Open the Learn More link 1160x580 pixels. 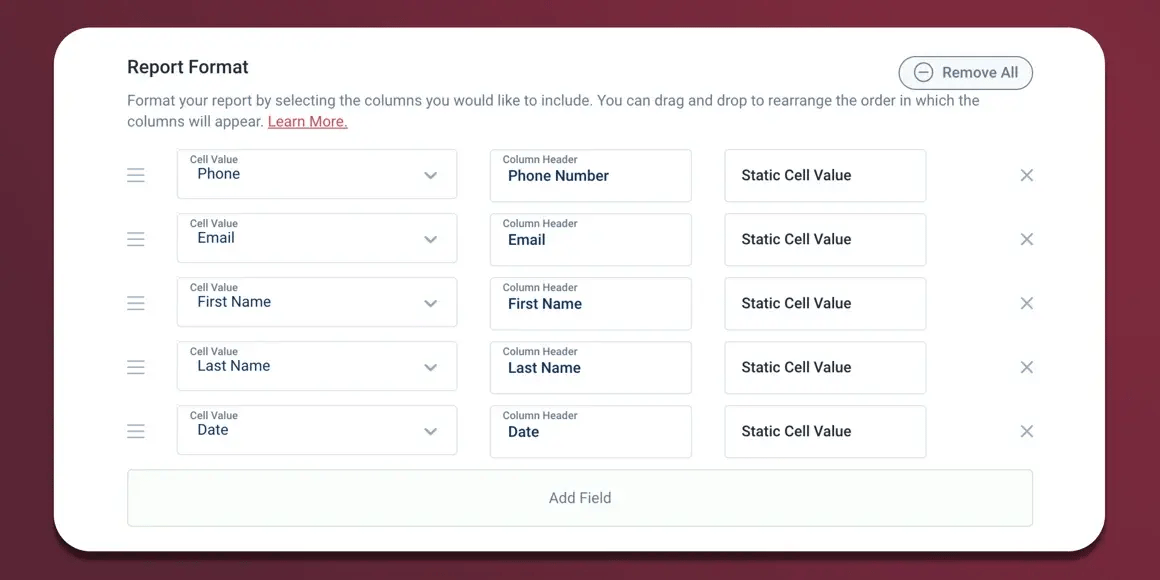tap(308, 121)
